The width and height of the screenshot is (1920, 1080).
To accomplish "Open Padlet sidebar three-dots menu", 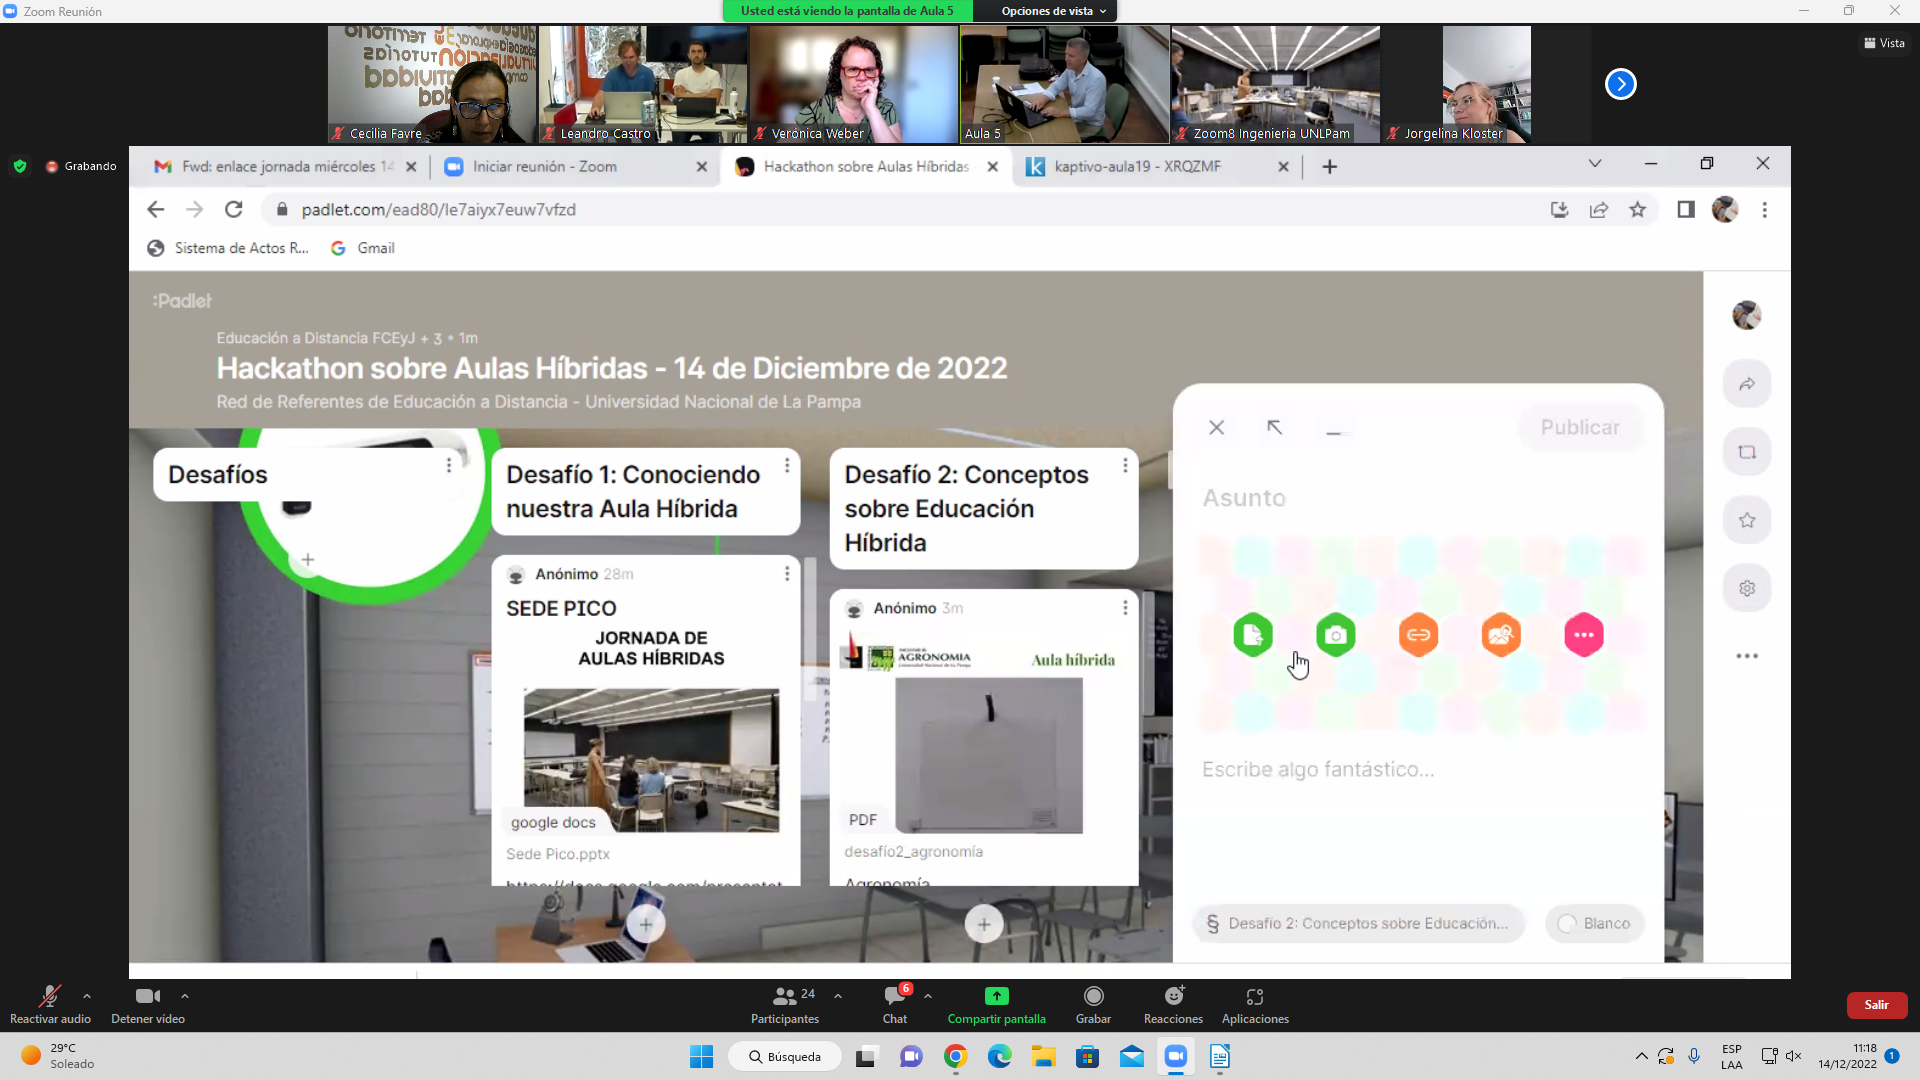I will [x=1747, y=656].
